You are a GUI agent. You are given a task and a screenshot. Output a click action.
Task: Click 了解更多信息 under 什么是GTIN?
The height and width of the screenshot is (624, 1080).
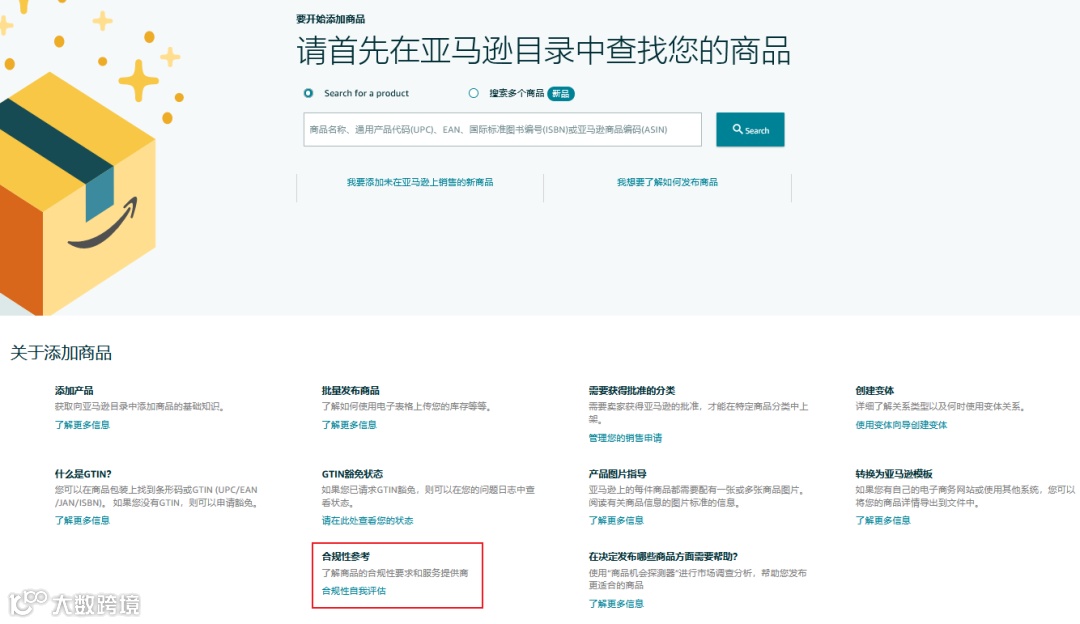82,521
